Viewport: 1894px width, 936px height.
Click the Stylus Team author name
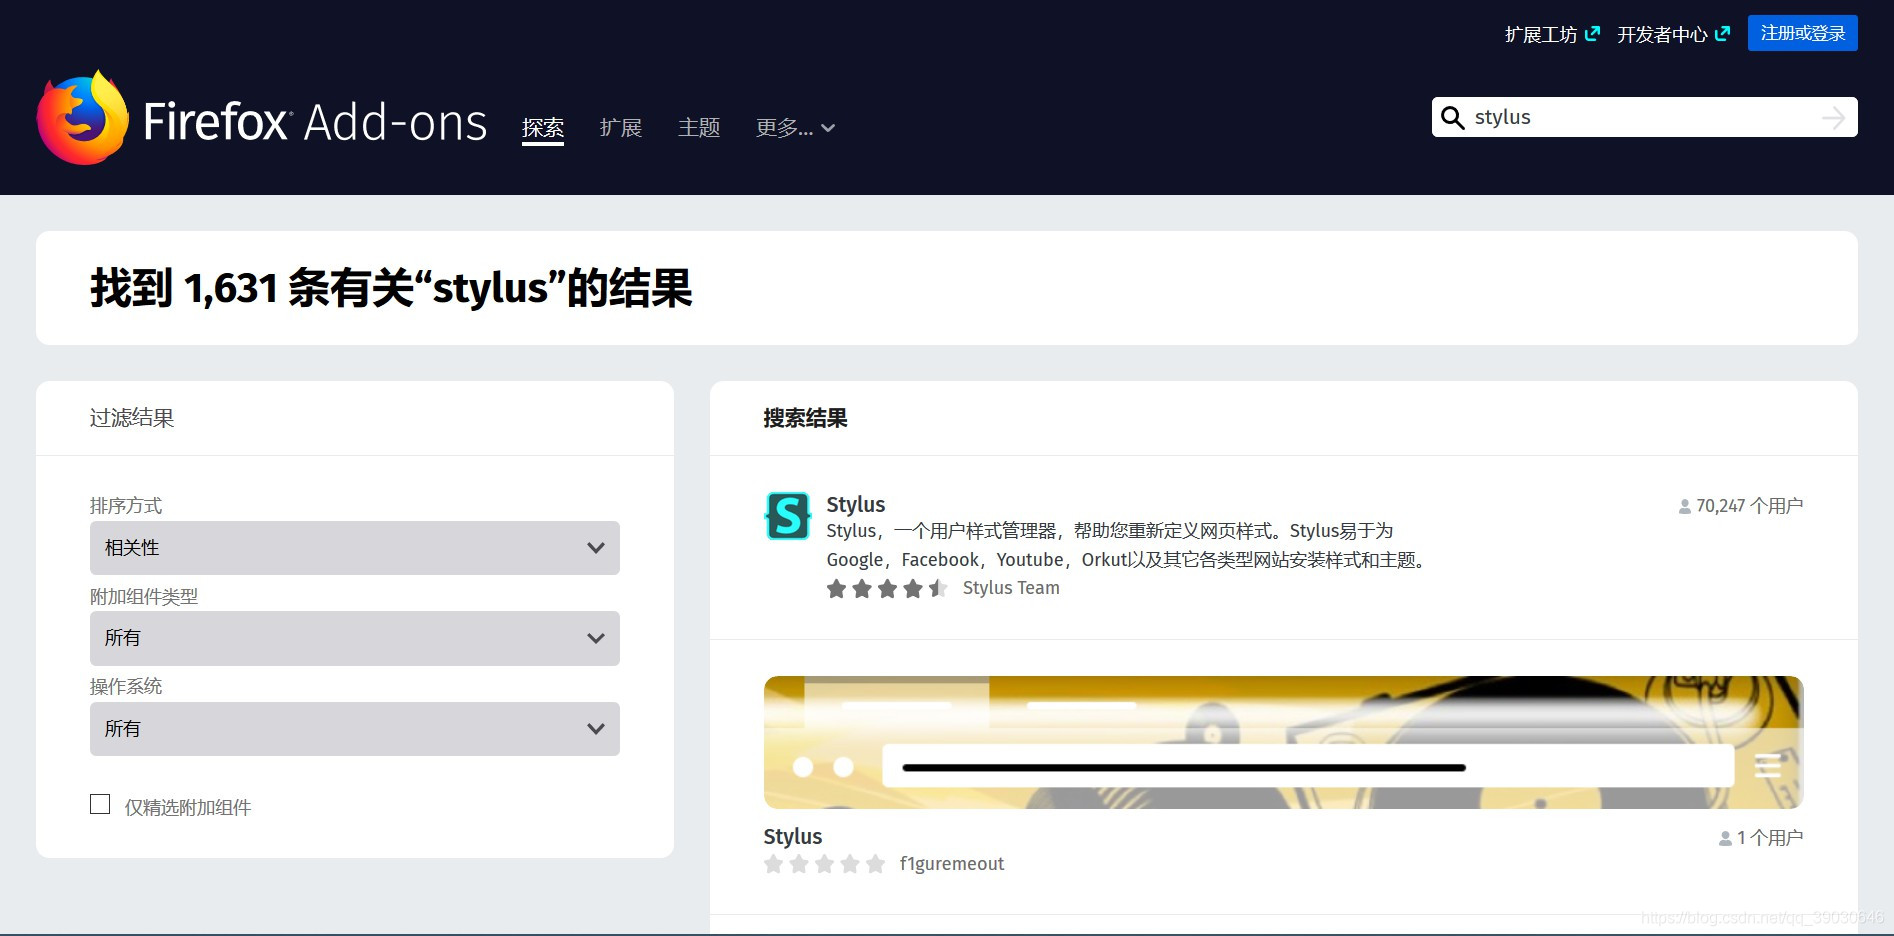[x=1011, y=588]
